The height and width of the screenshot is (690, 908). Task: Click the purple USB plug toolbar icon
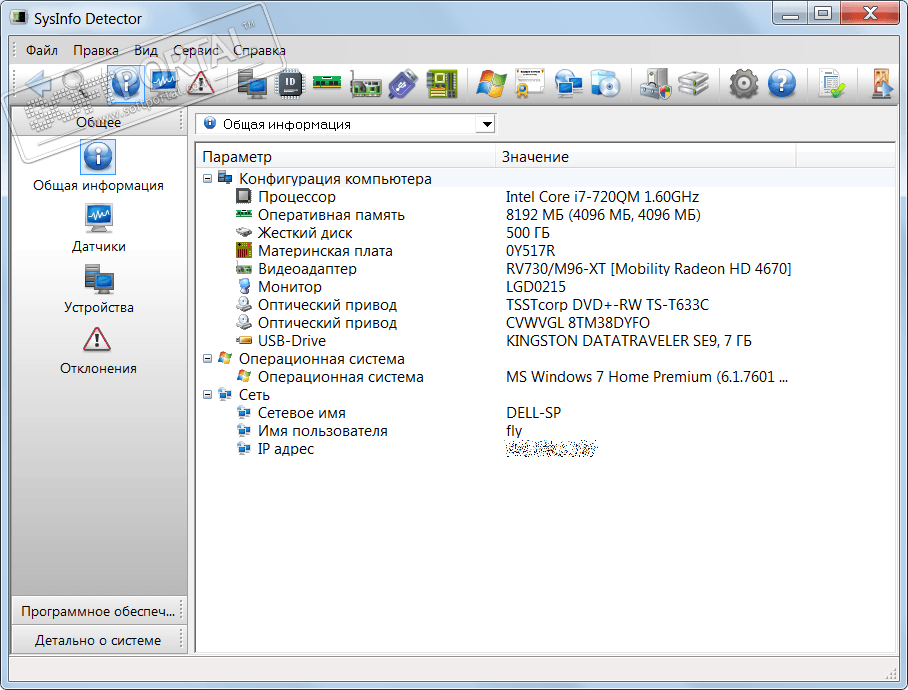[x=404, y=84]
